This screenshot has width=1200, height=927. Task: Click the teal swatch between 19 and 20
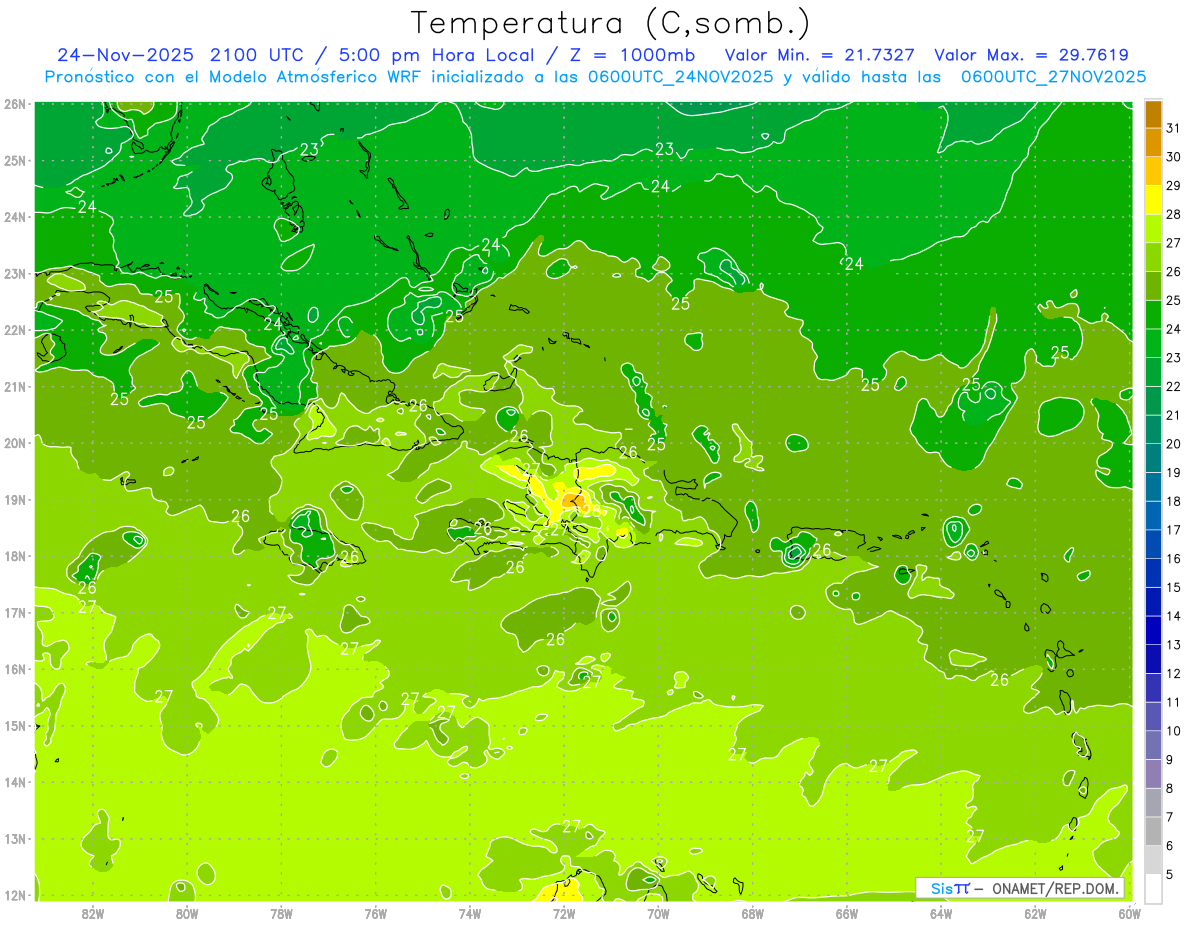coord(1154,458)
